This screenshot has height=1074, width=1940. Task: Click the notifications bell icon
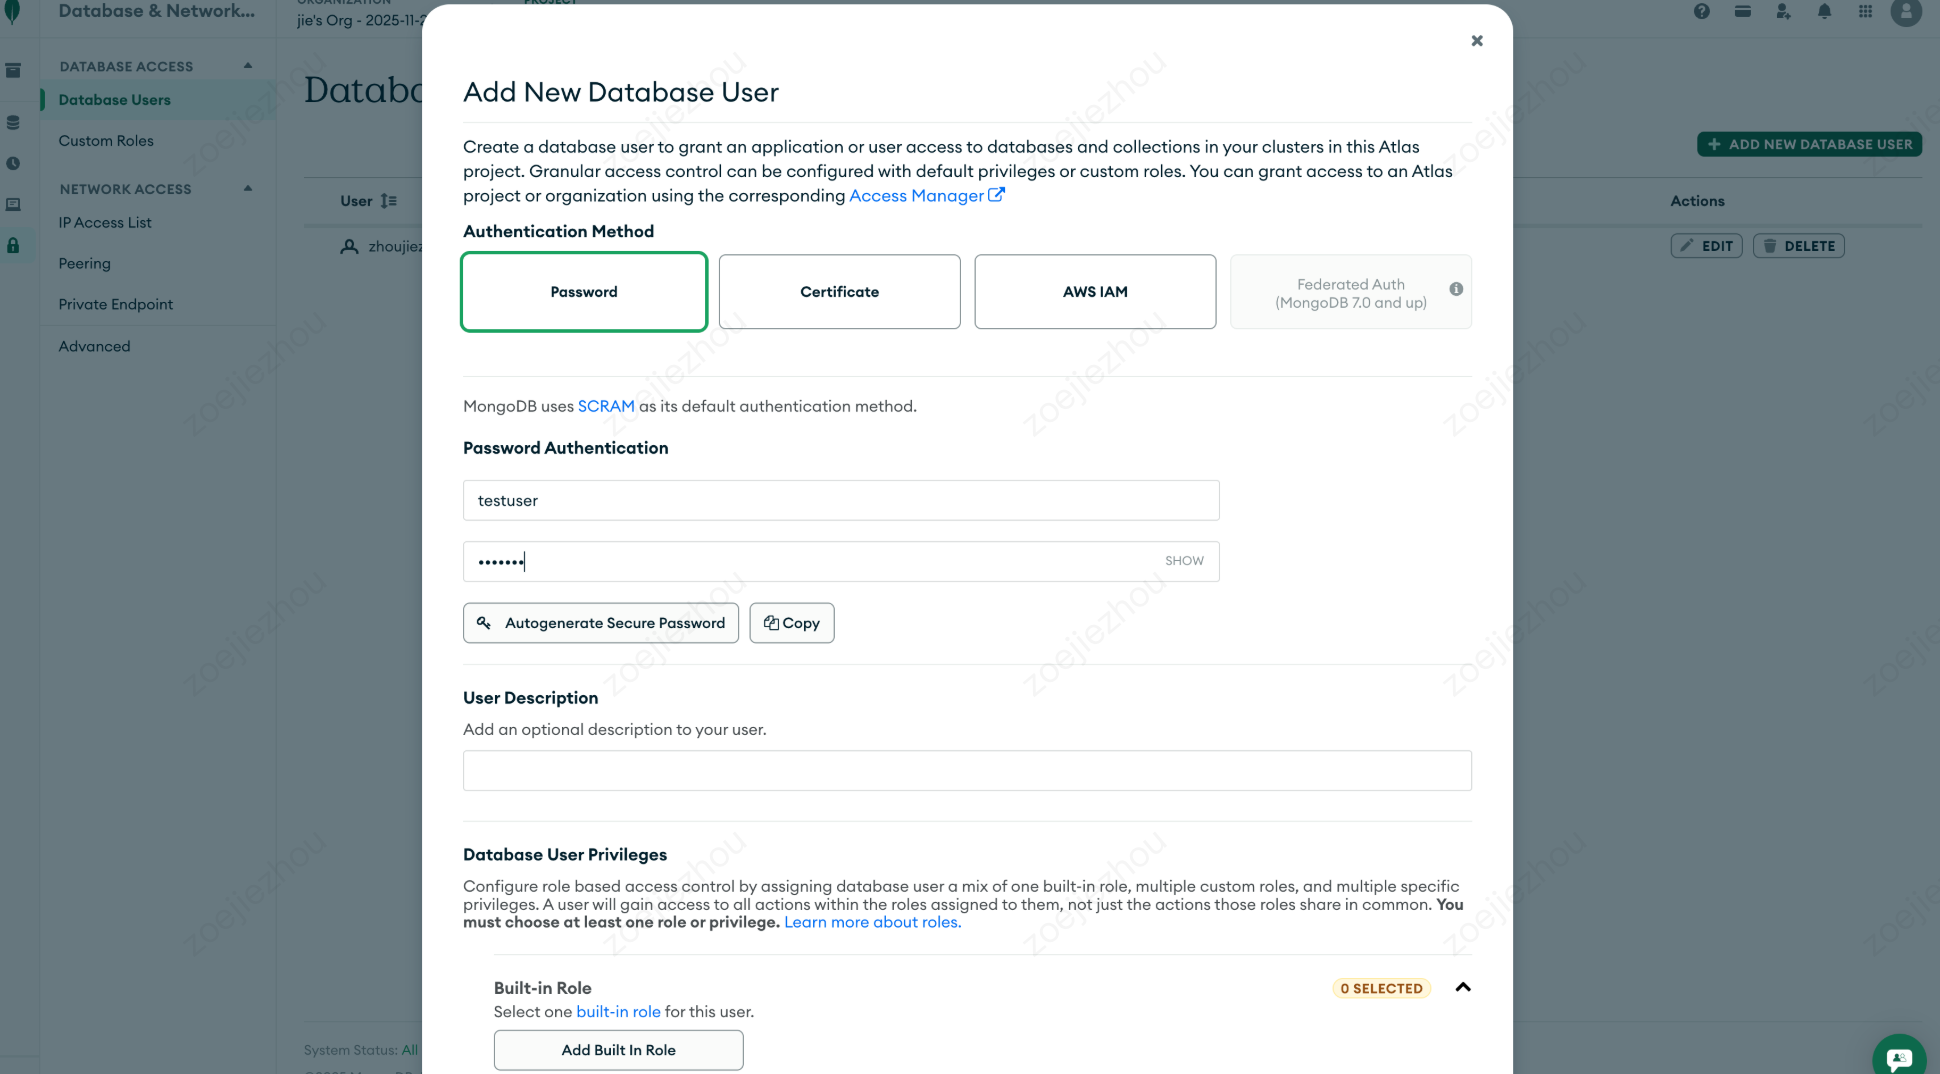coord(1824,12)
